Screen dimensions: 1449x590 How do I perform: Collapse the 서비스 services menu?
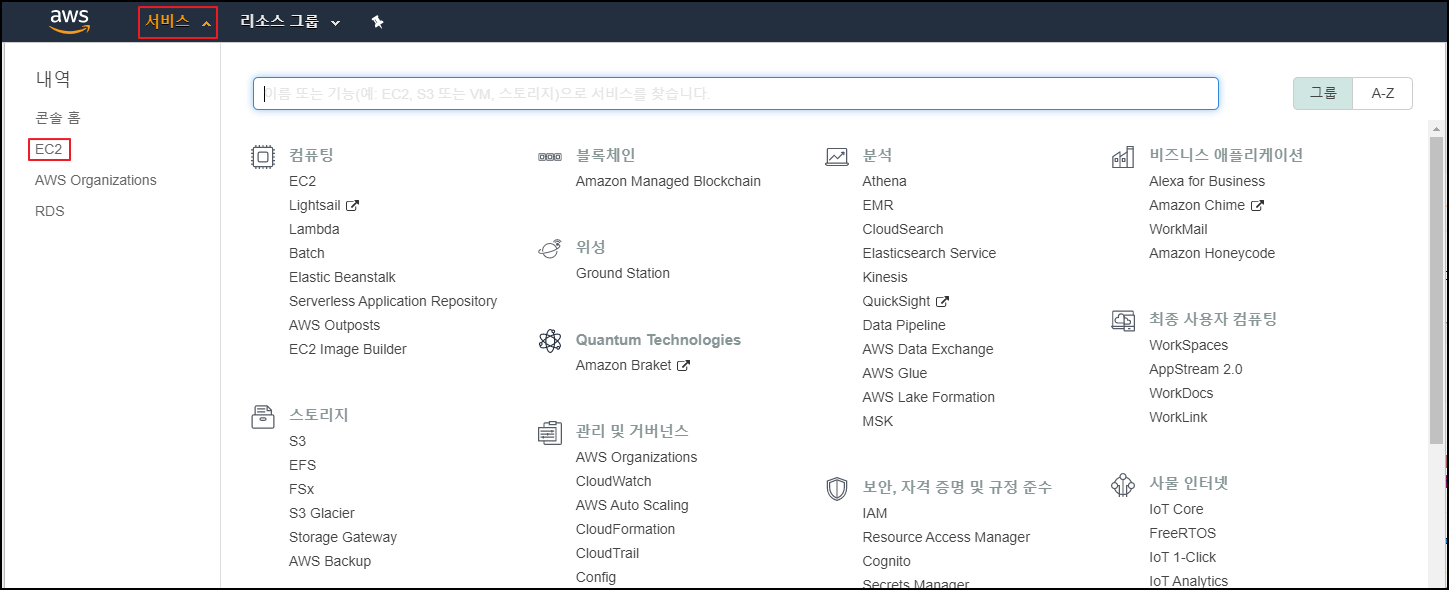click(178, 21)
